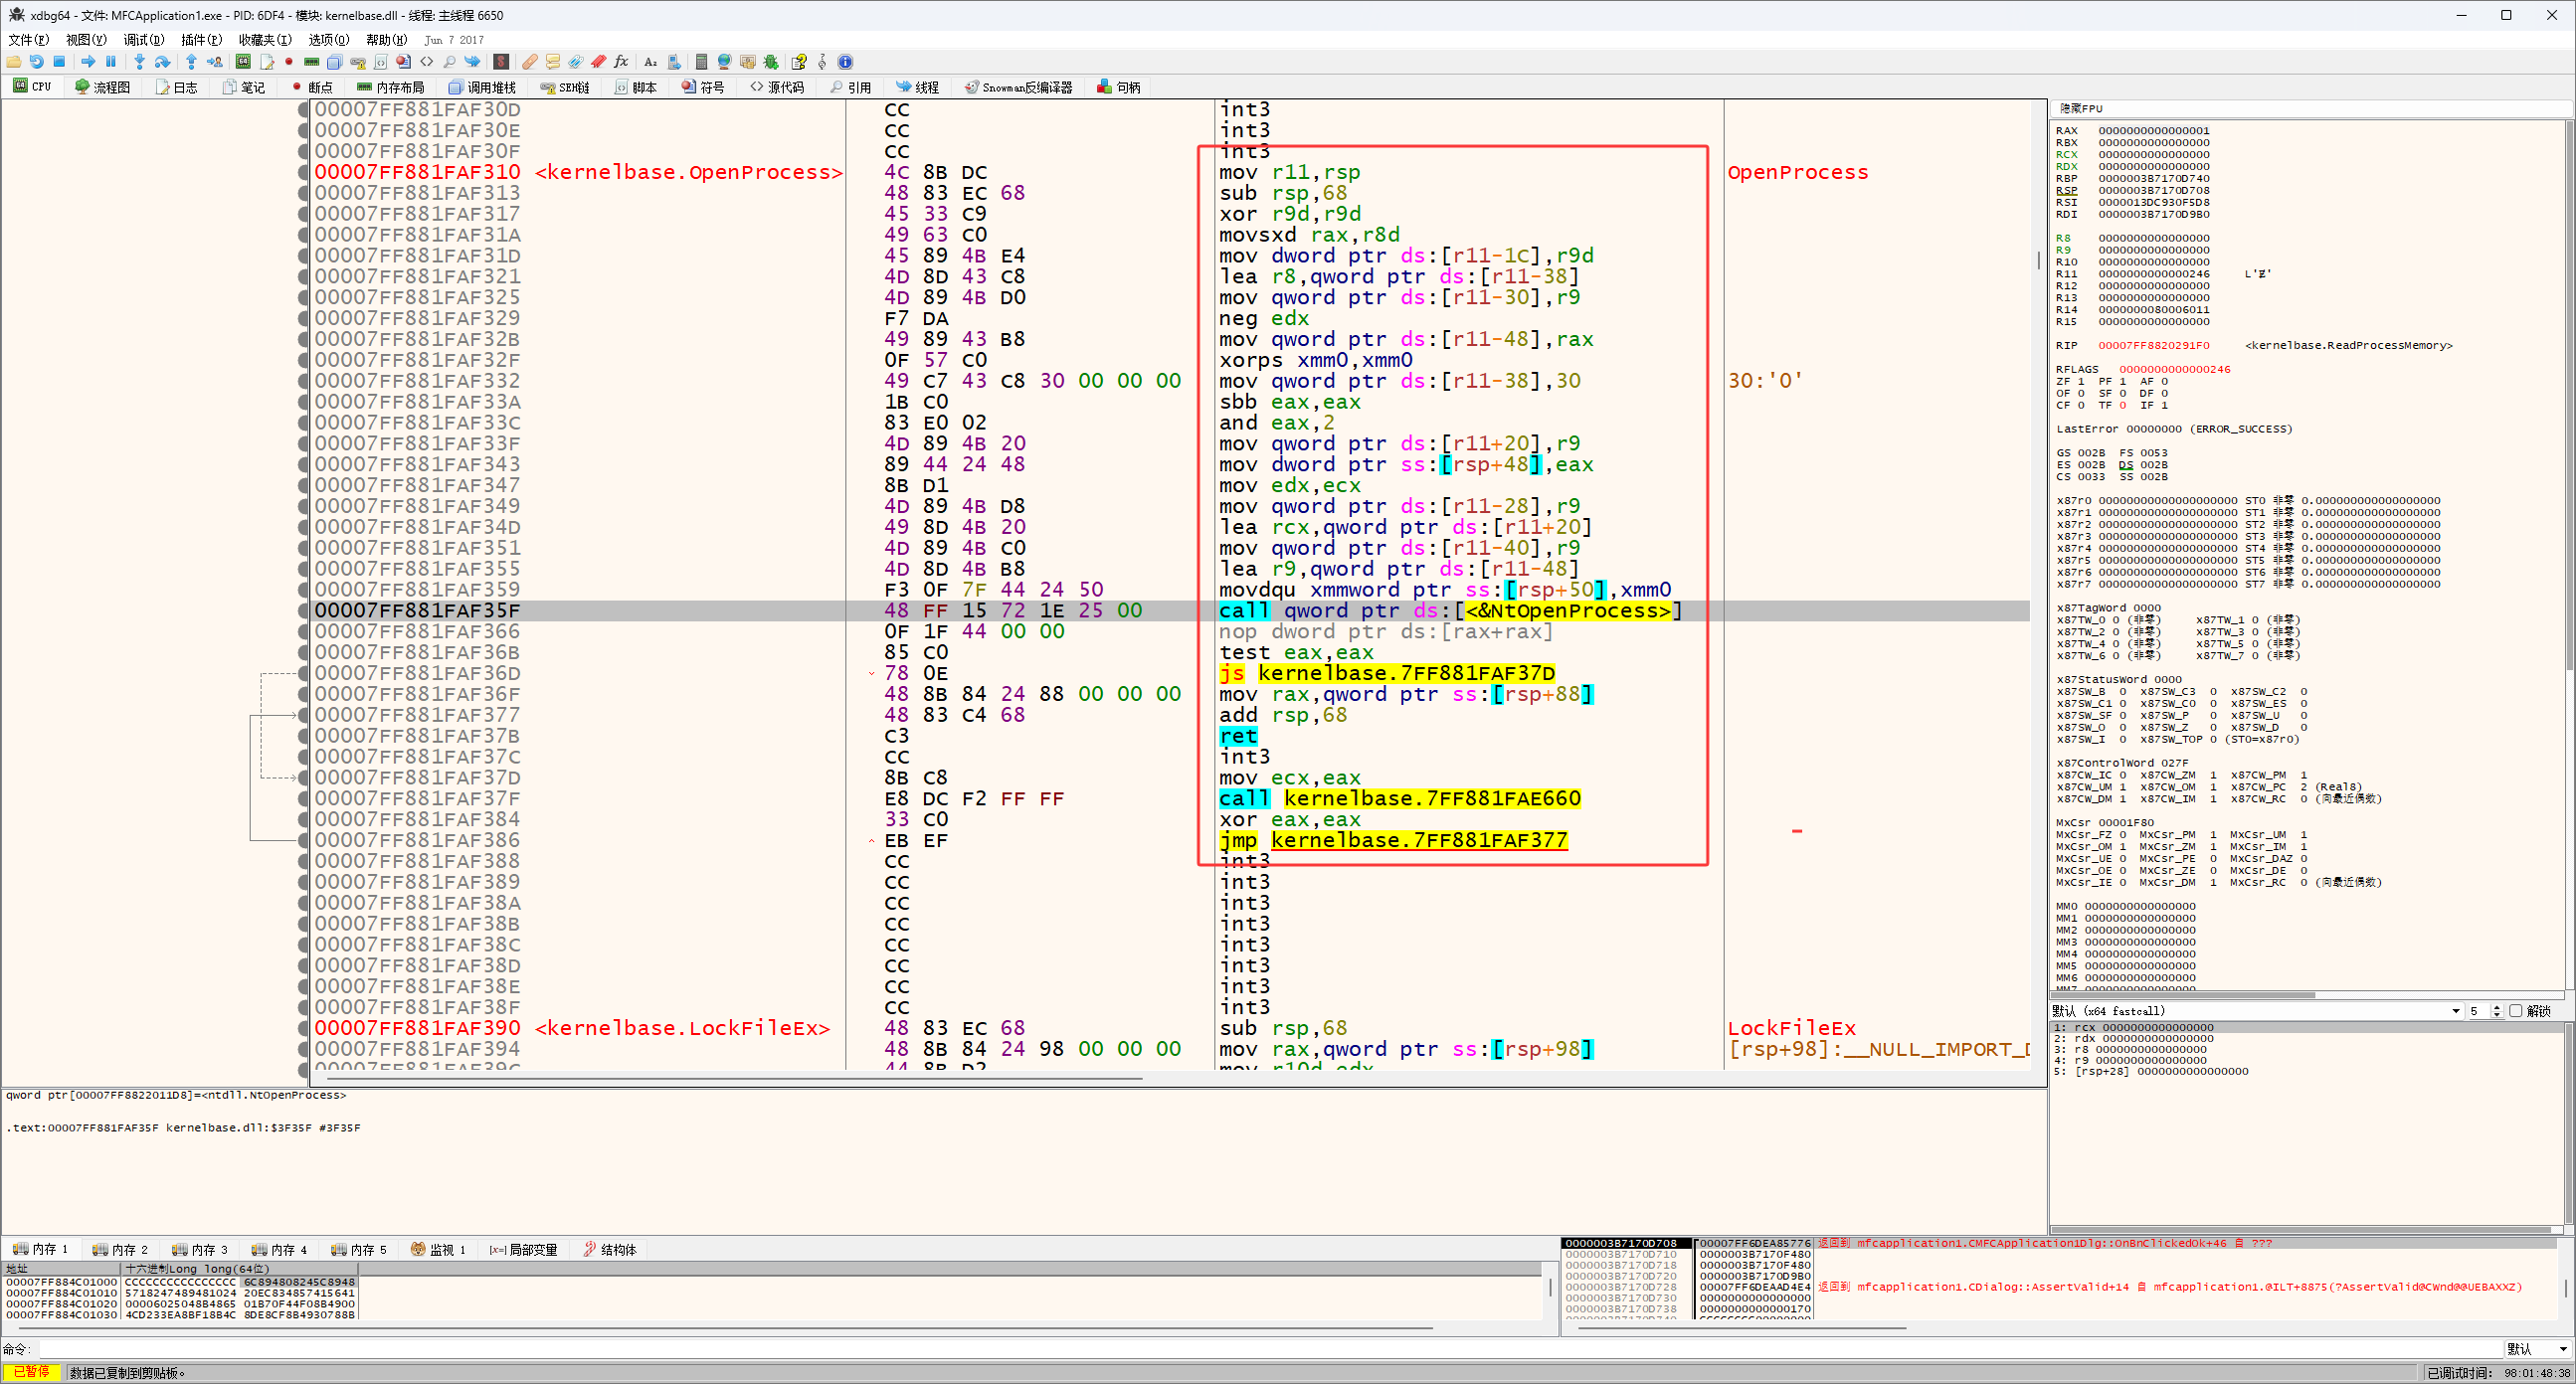This screenshot has height=1384, width=2576.
Task: Enable the 解锁 unlock checkbox
Action: [2516, 1011]
